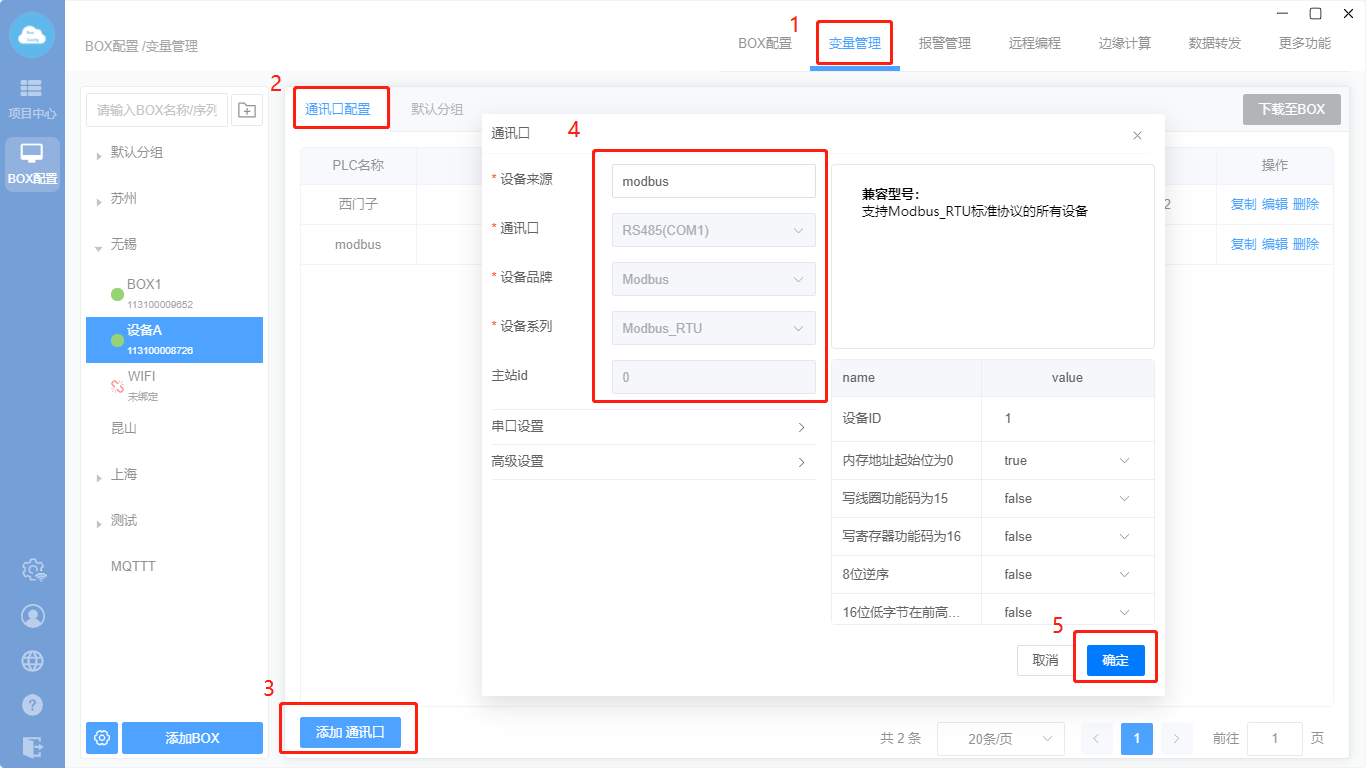Viewport: 1366px width, 768px height.
Task: Open the 项目中心 sidebar icon
Action: point(32,98)
